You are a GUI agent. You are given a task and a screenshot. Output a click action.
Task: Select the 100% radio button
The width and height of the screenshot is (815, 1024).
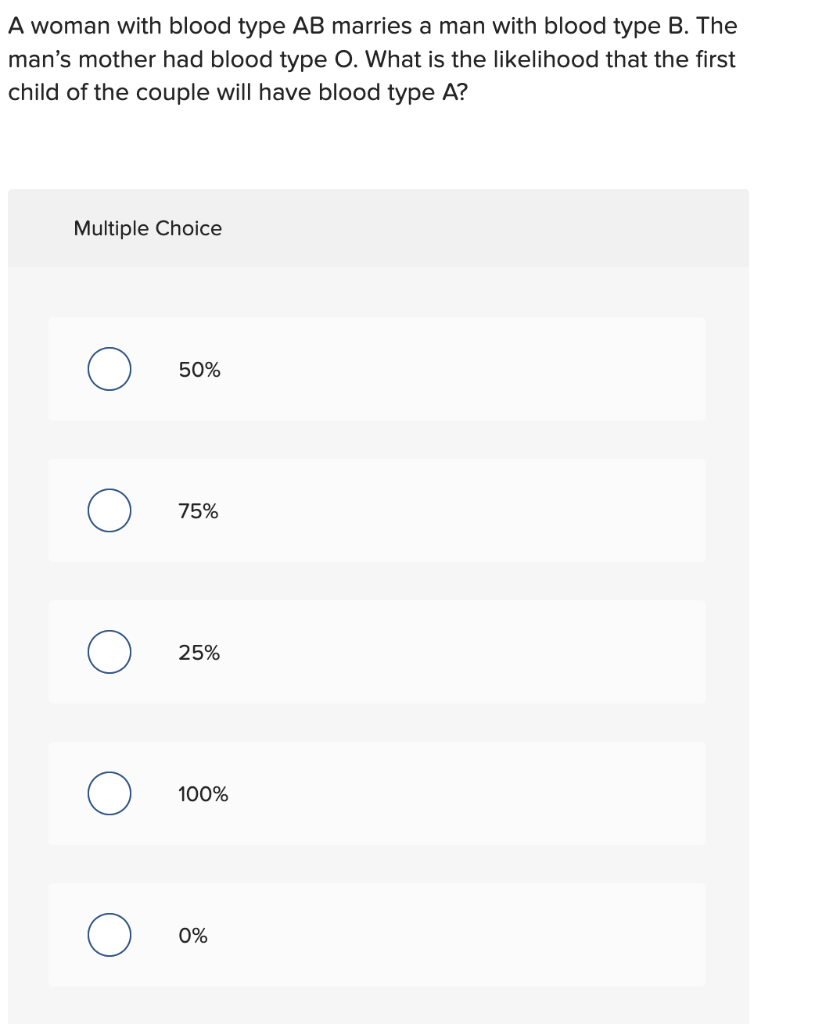tap(109, 794)
